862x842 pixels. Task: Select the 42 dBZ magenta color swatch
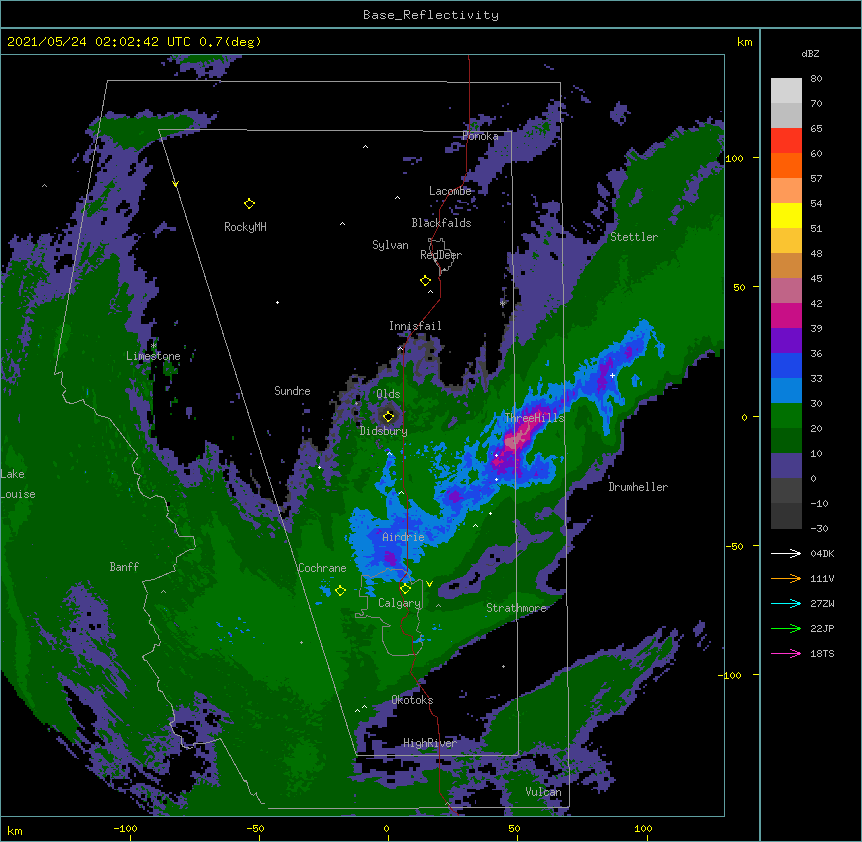[786, 315]
